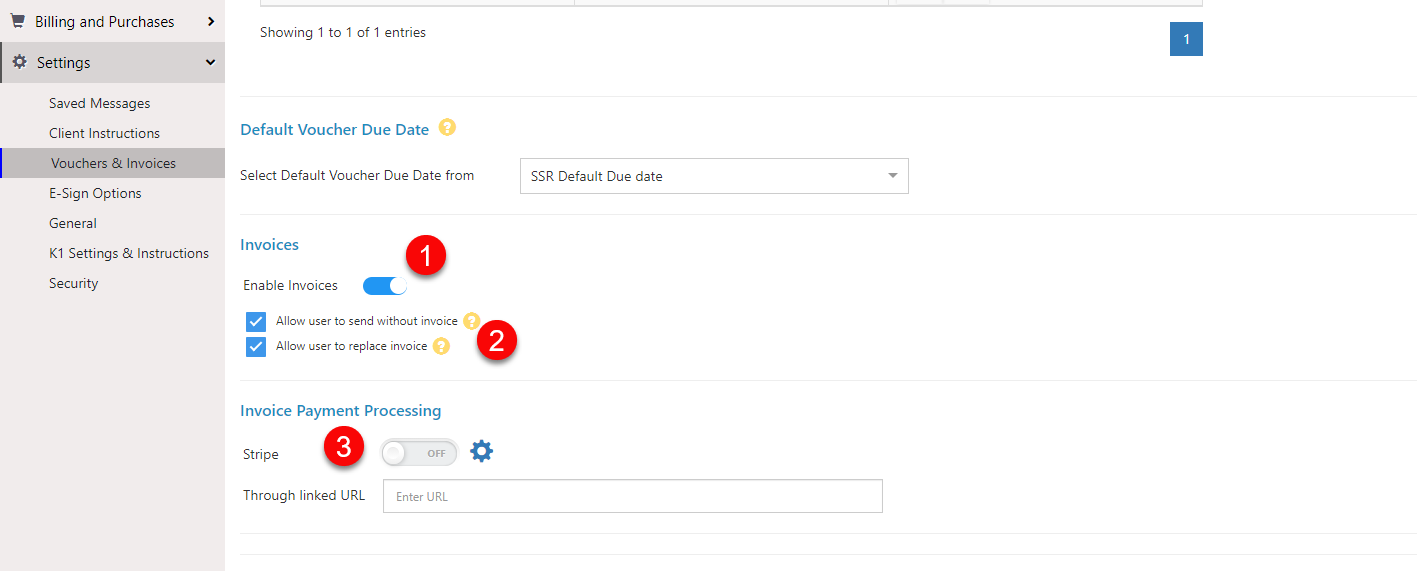Click pagination page 1 button

click(1186, 39)
